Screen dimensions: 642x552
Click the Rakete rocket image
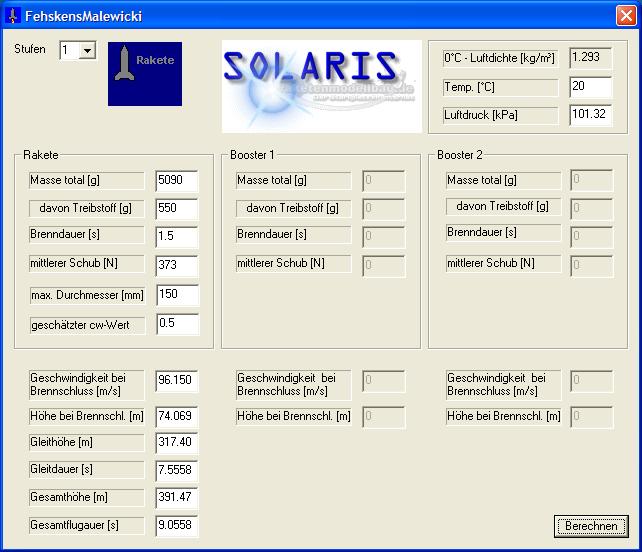click(x=145, y=74)
